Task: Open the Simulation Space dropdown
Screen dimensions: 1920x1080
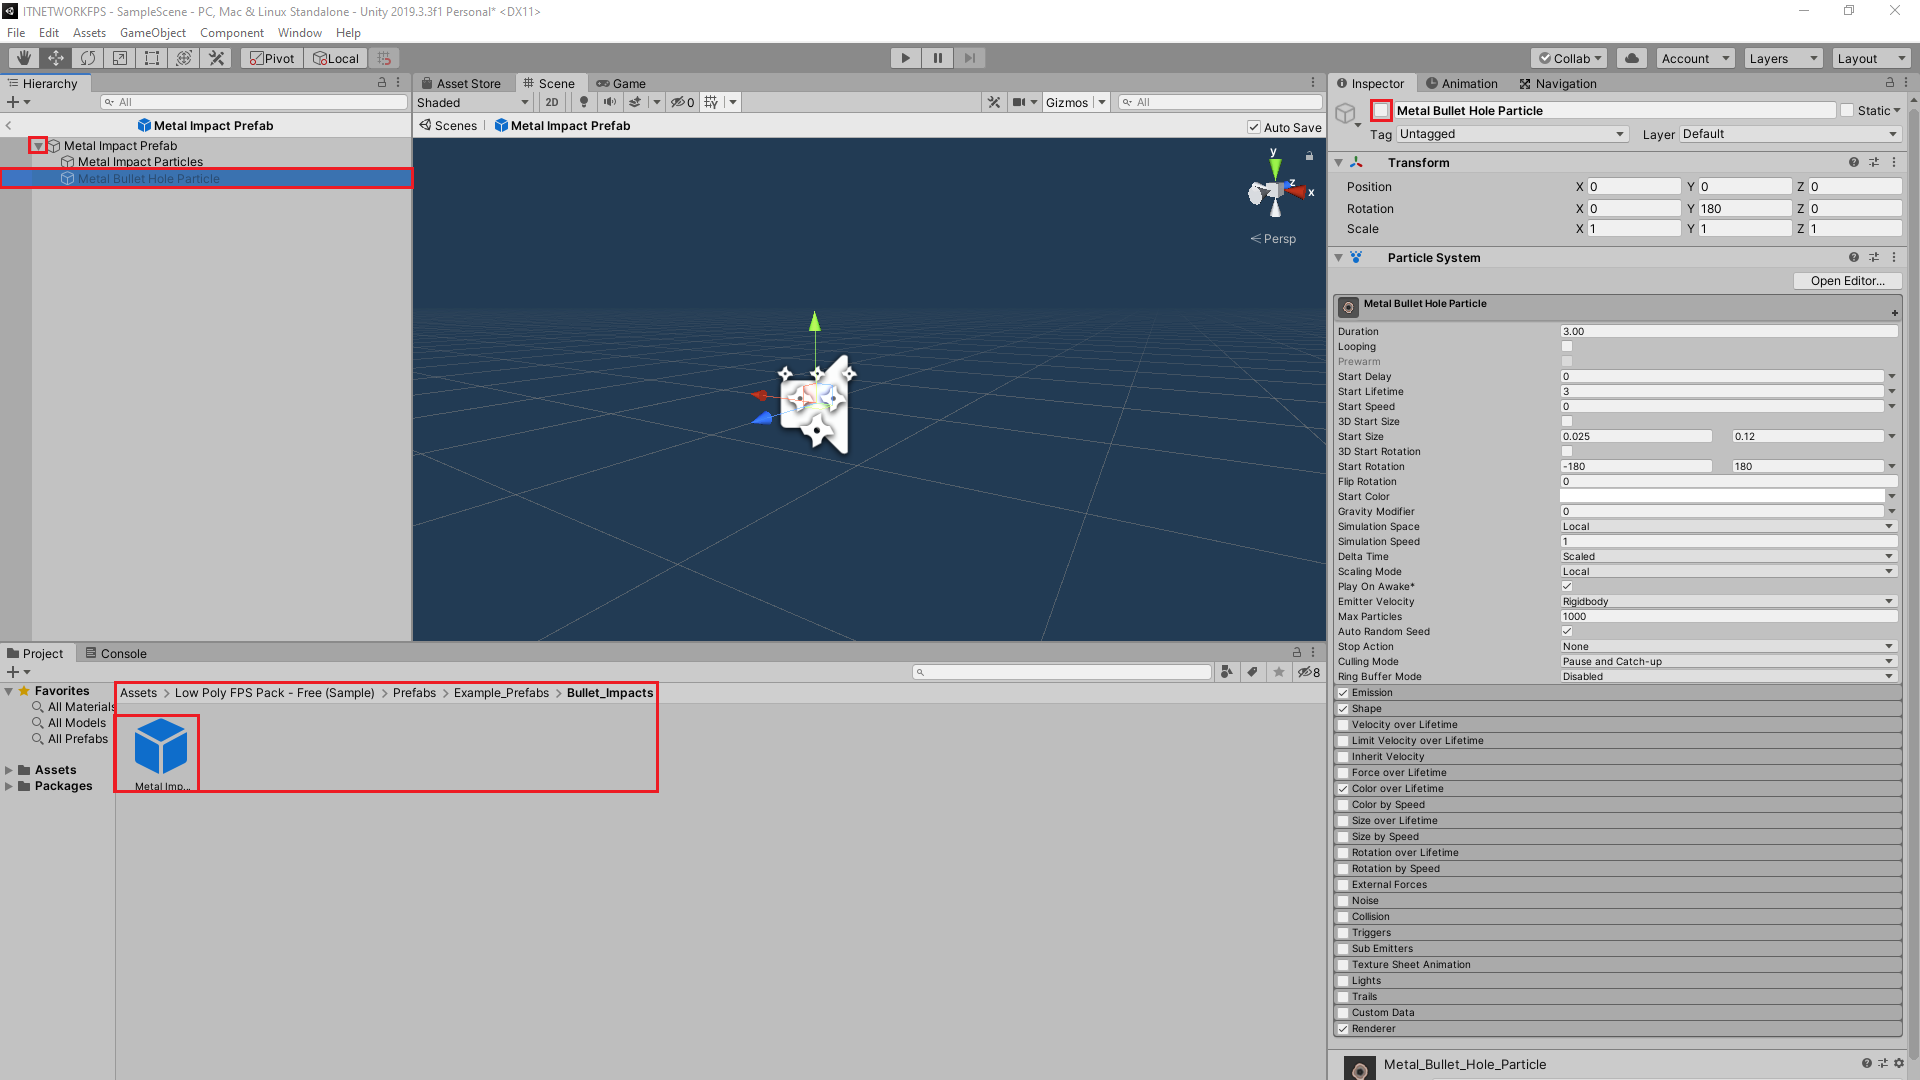Action: [x=1727, y=526]
